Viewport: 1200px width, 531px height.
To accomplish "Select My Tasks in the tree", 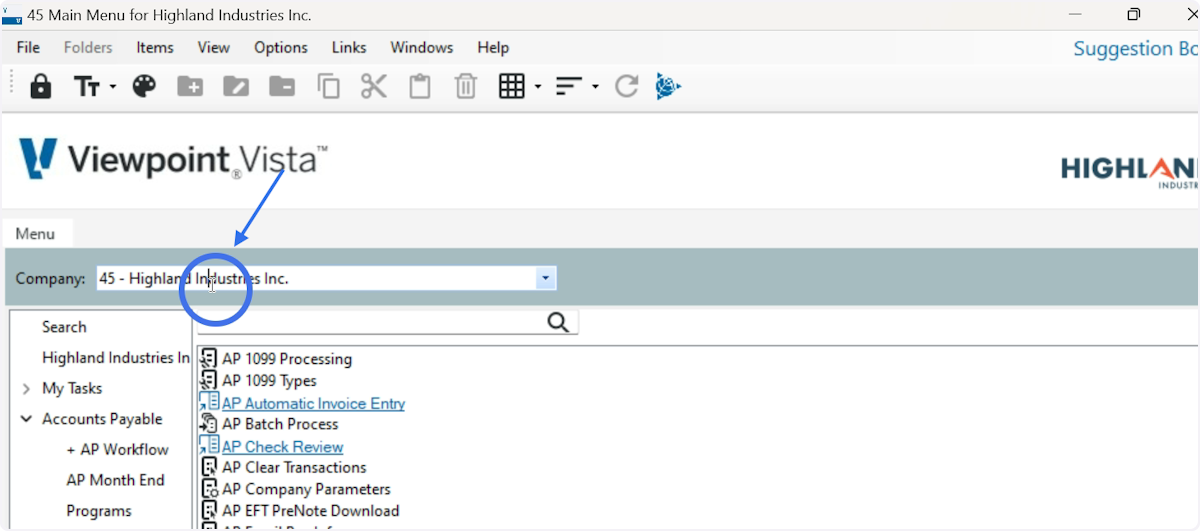I will (x=72, y=388).
